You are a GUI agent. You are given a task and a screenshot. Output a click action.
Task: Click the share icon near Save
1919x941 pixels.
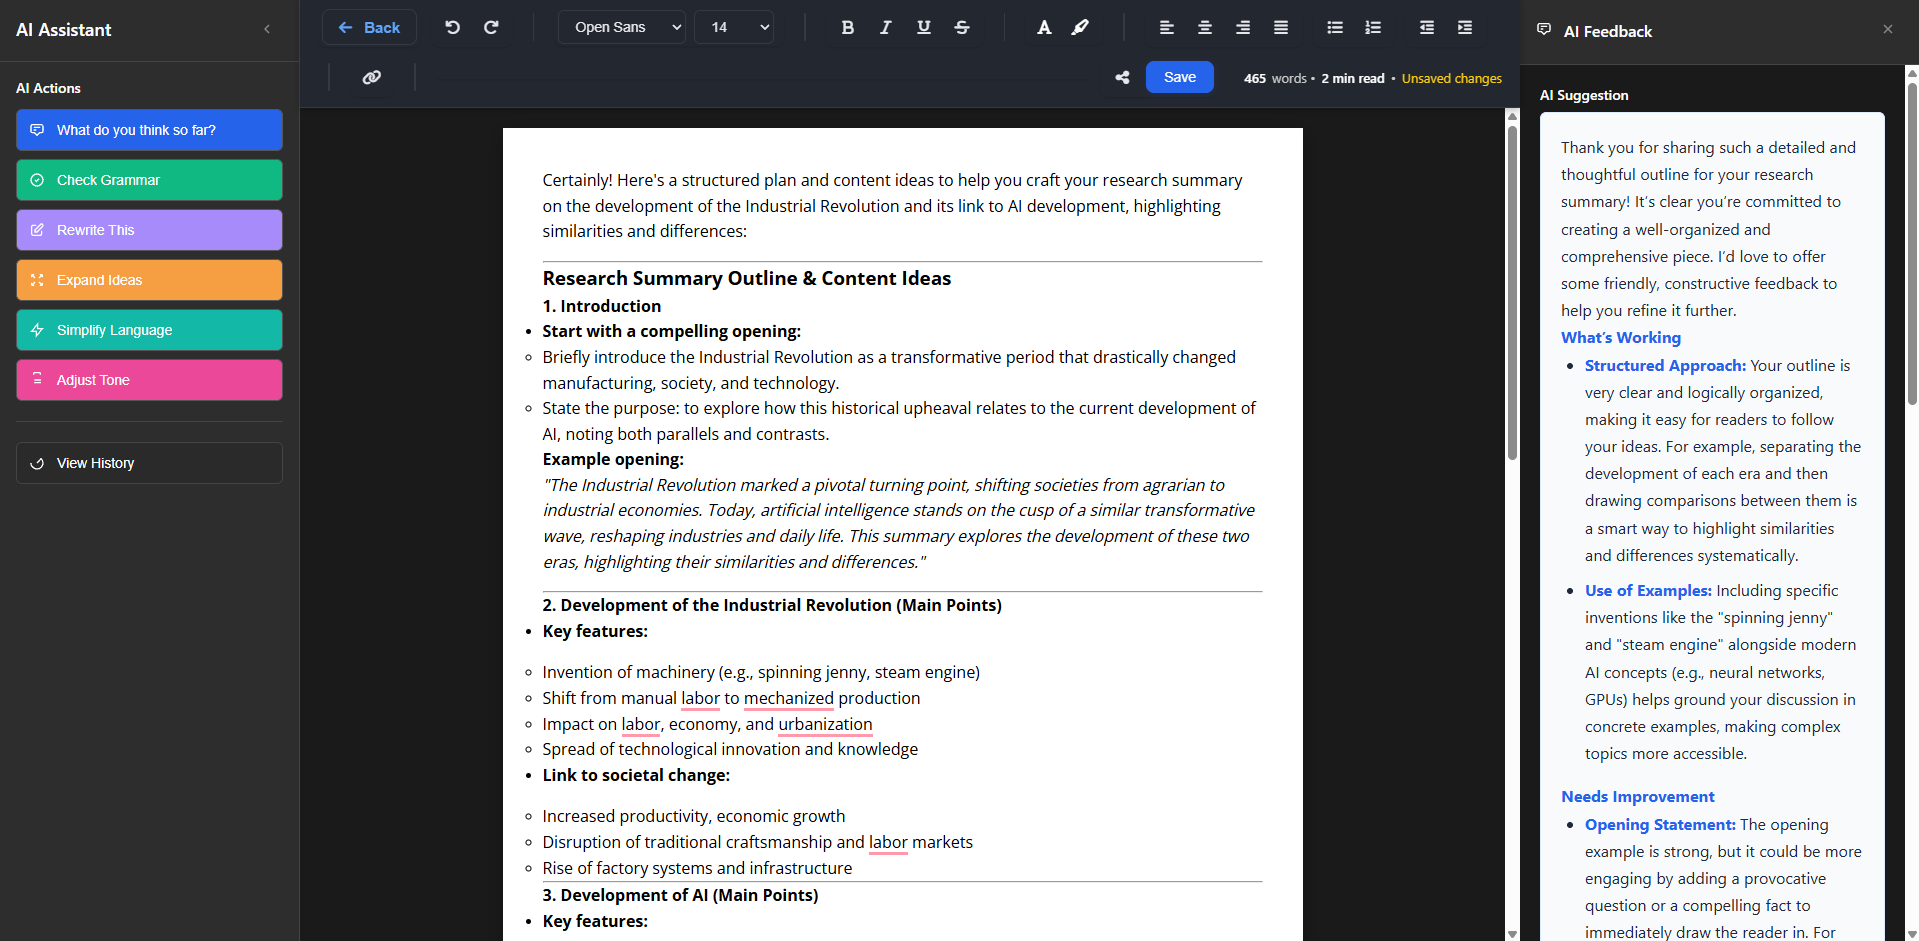pos(1121,77)
